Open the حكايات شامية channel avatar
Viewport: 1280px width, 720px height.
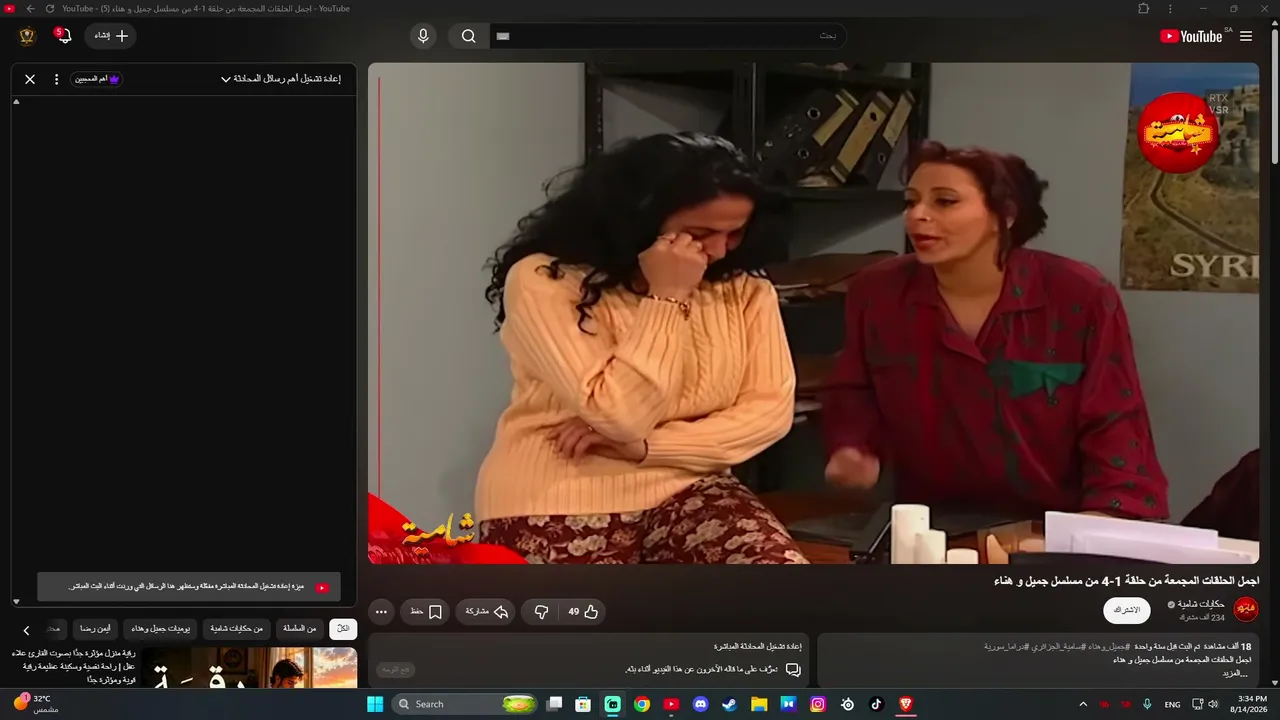tap(1246, 609)
